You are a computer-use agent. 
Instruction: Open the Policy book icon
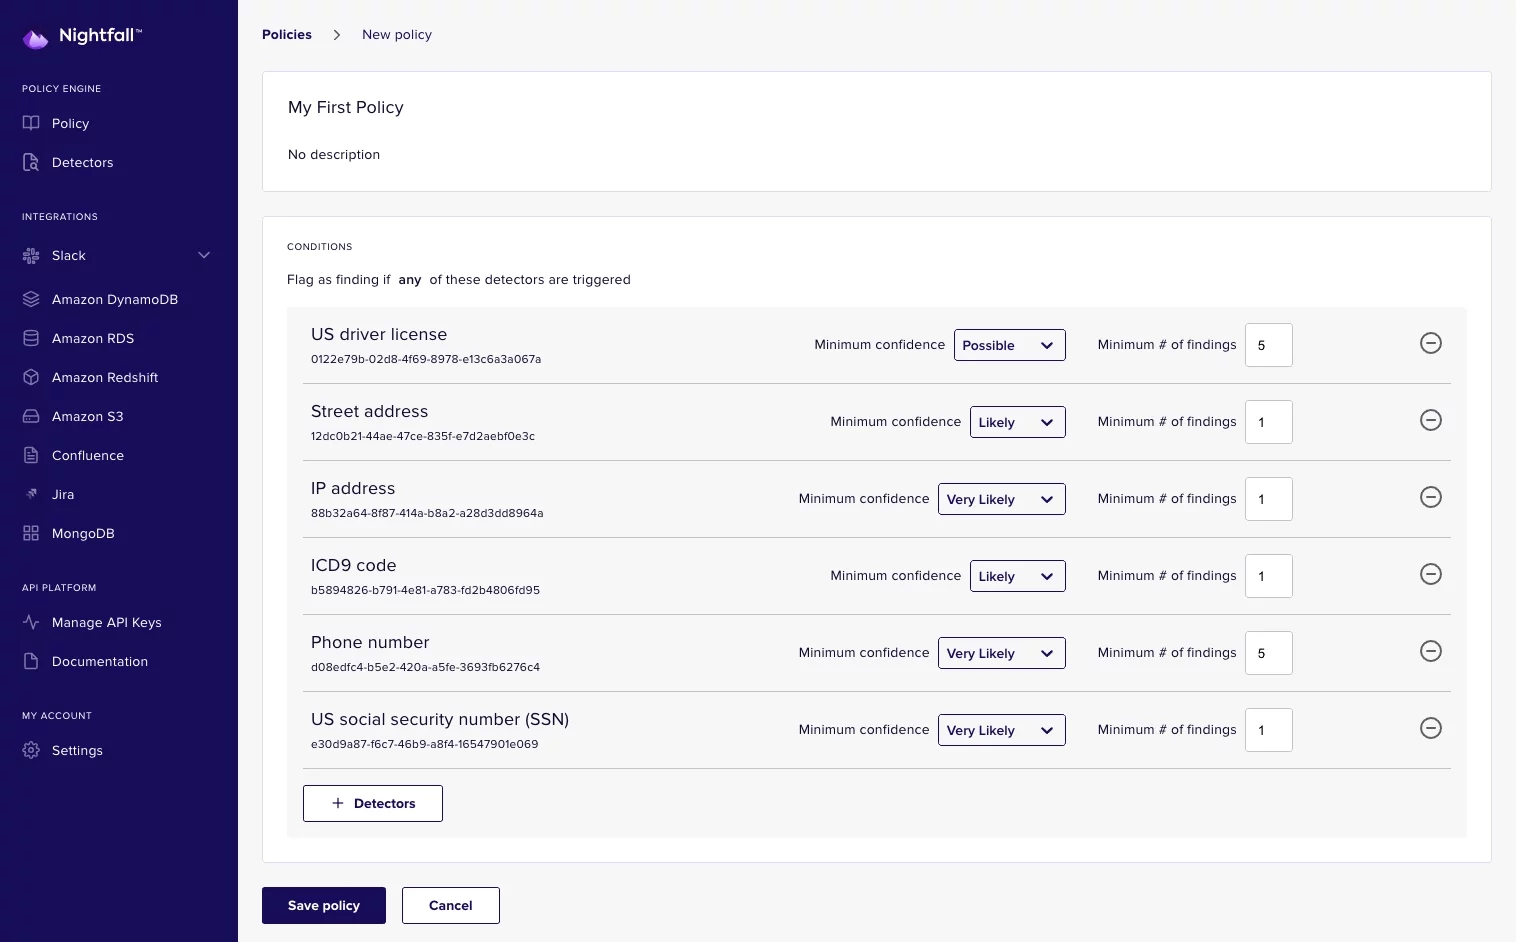click(31, 123)
